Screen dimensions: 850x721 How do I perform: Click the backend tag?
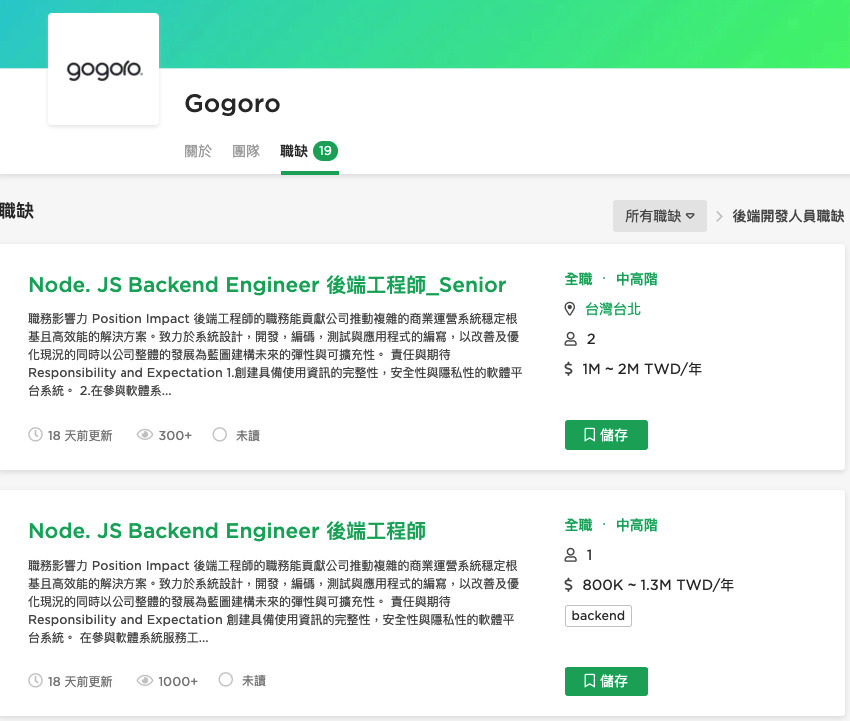click(x=598, y=616)
